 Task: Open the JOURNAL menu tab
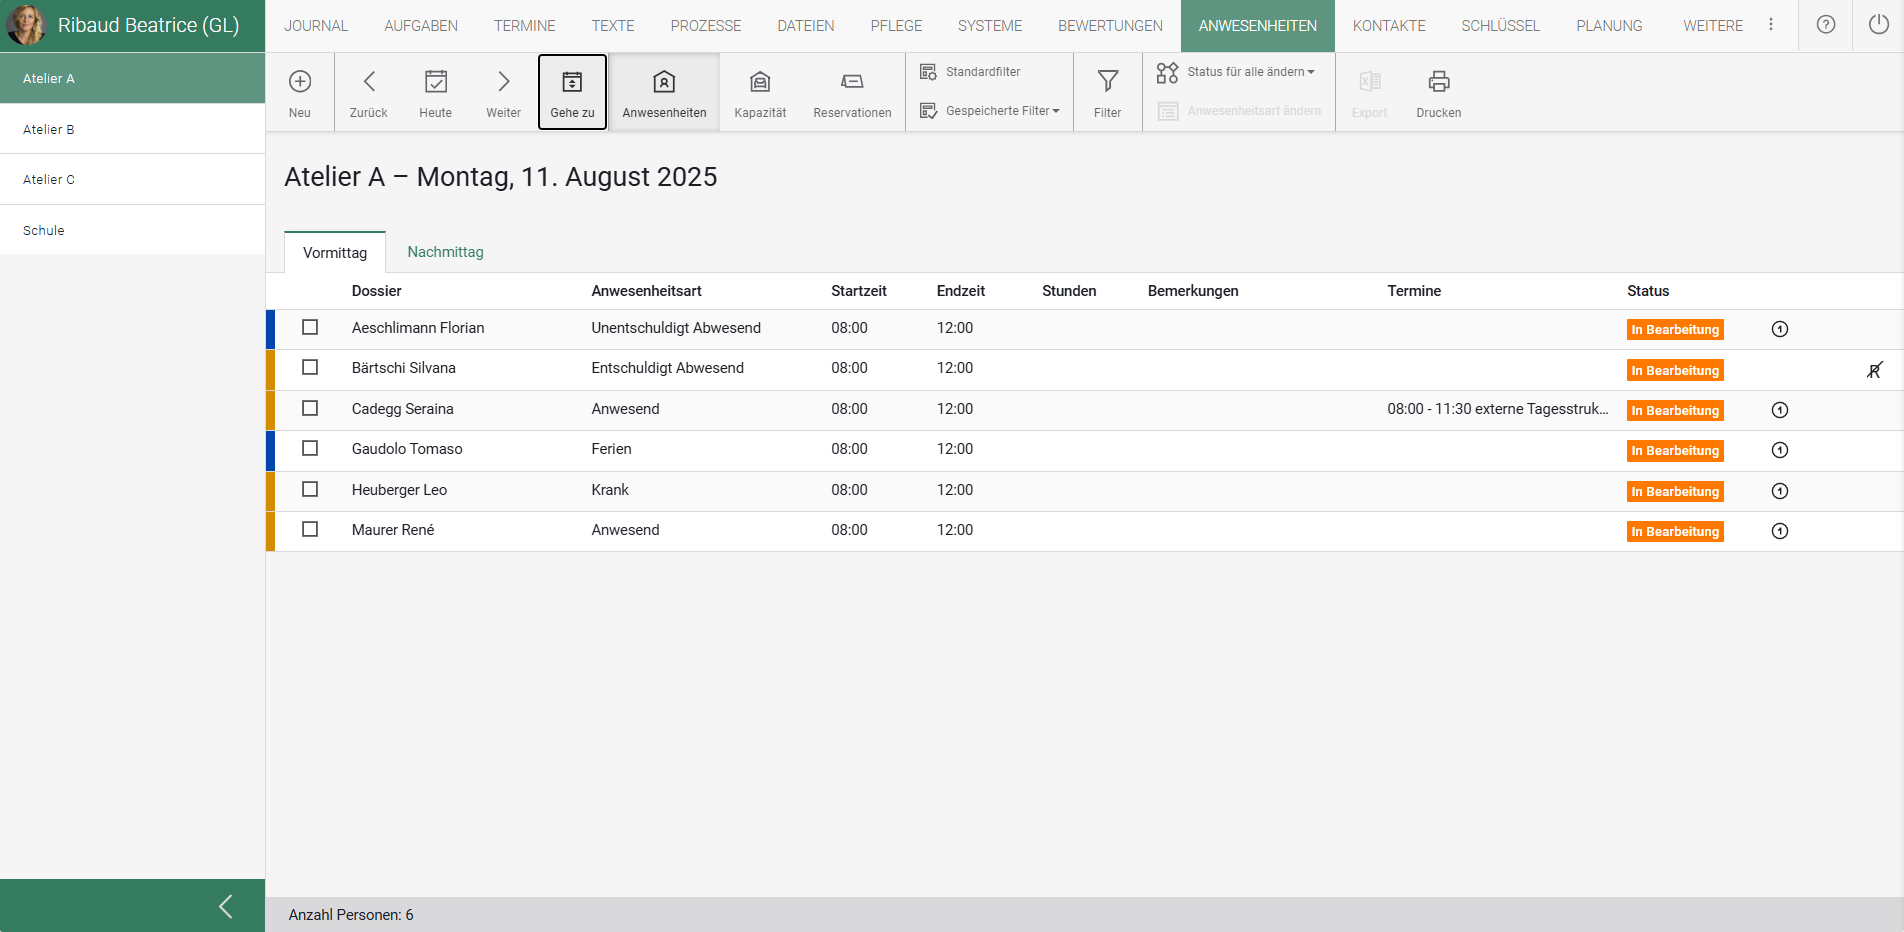tap(316, 26)
